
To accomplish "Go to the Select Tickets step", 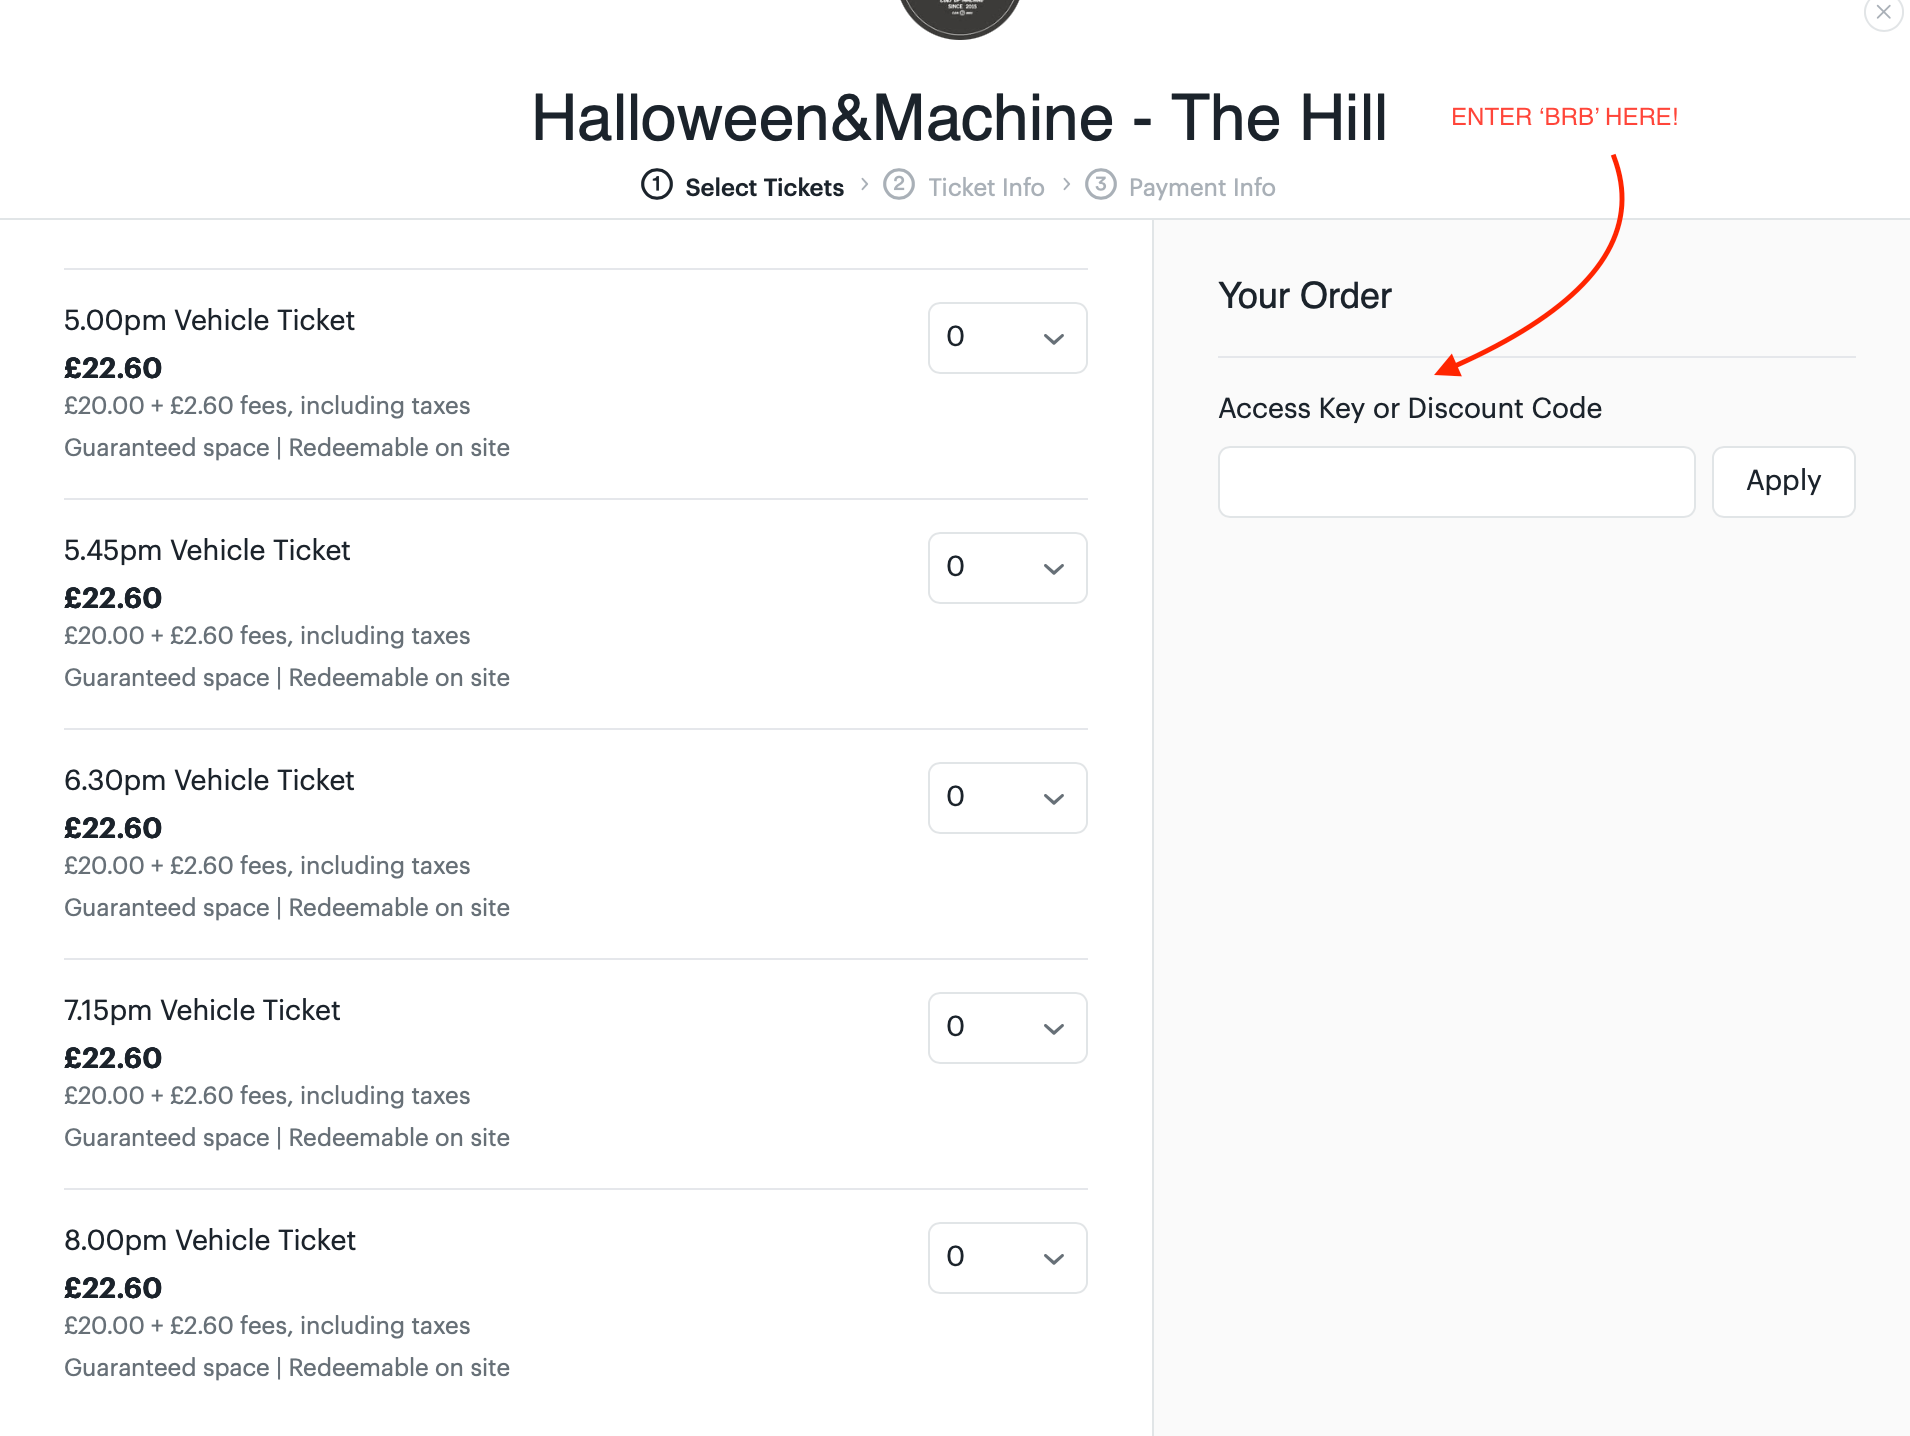I will (764, 187).
